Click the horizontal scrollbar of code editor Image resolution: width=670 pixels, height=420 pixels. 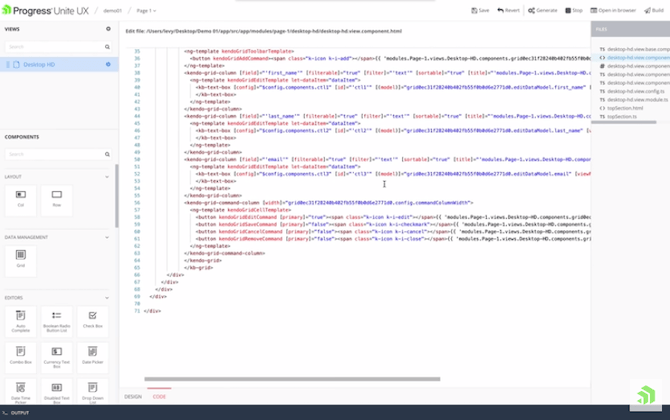click(292, 379)
